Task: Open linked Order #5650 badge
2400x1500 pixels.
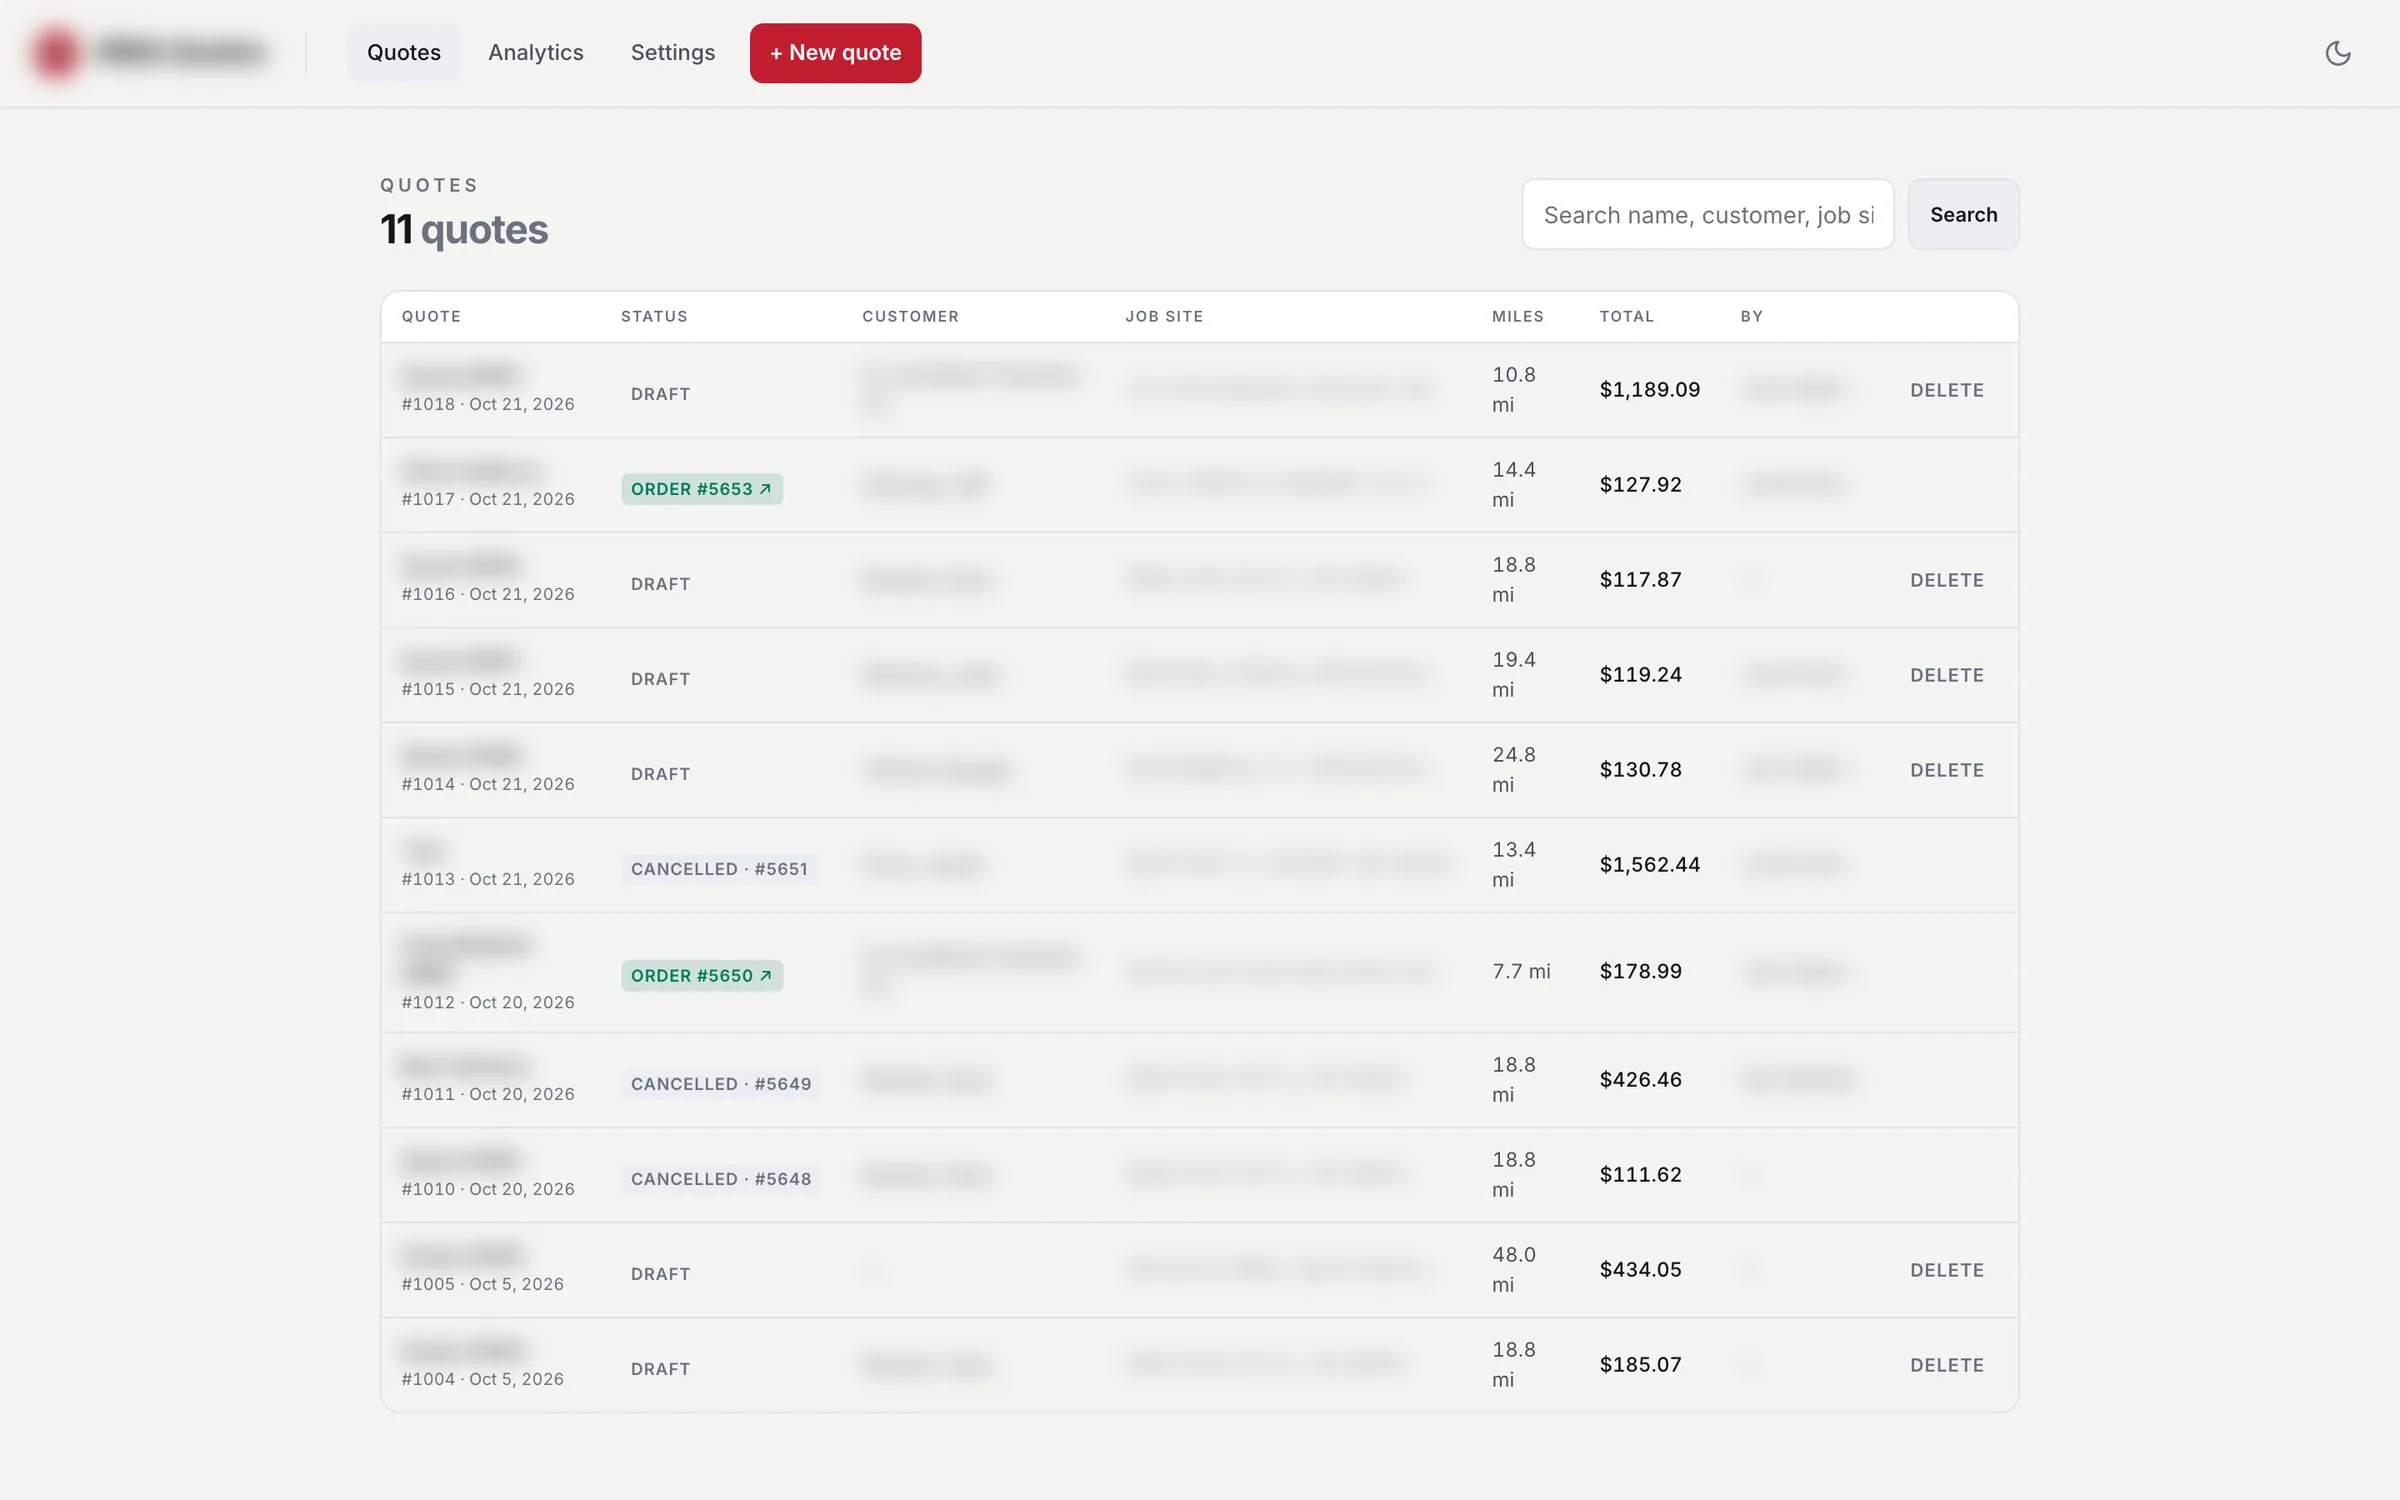Action: coord(702,975)
